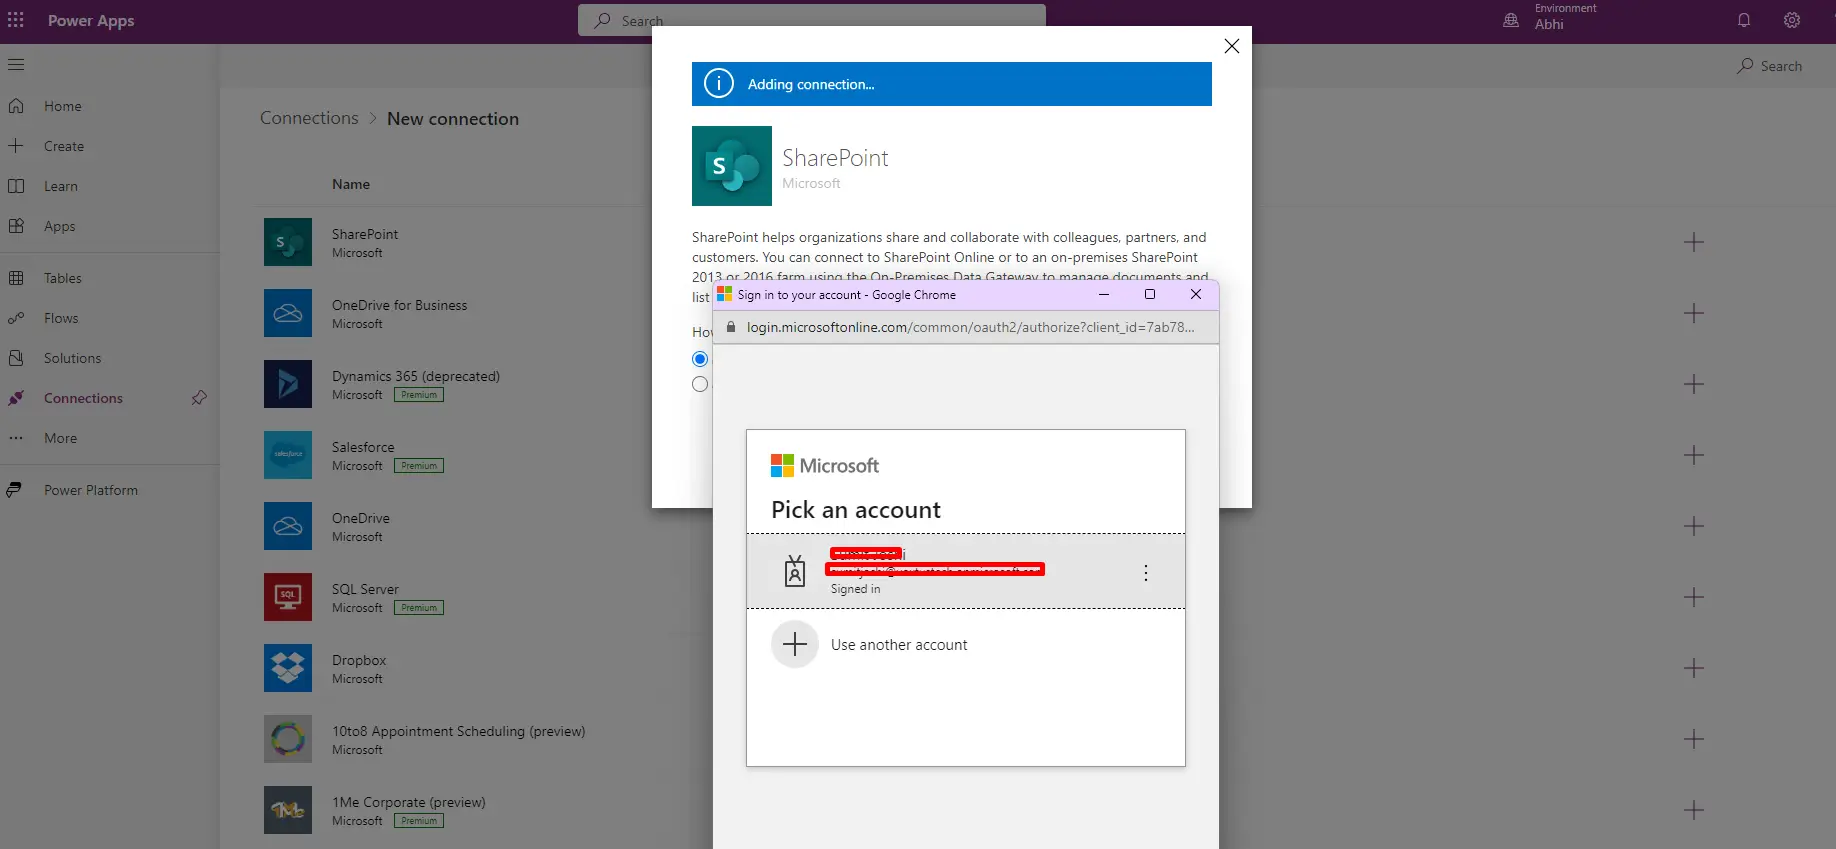Click the 10to8 Appointment Scheduling icon
The width and height of the screenshot is (1836, 849).
tap(288, 739)
